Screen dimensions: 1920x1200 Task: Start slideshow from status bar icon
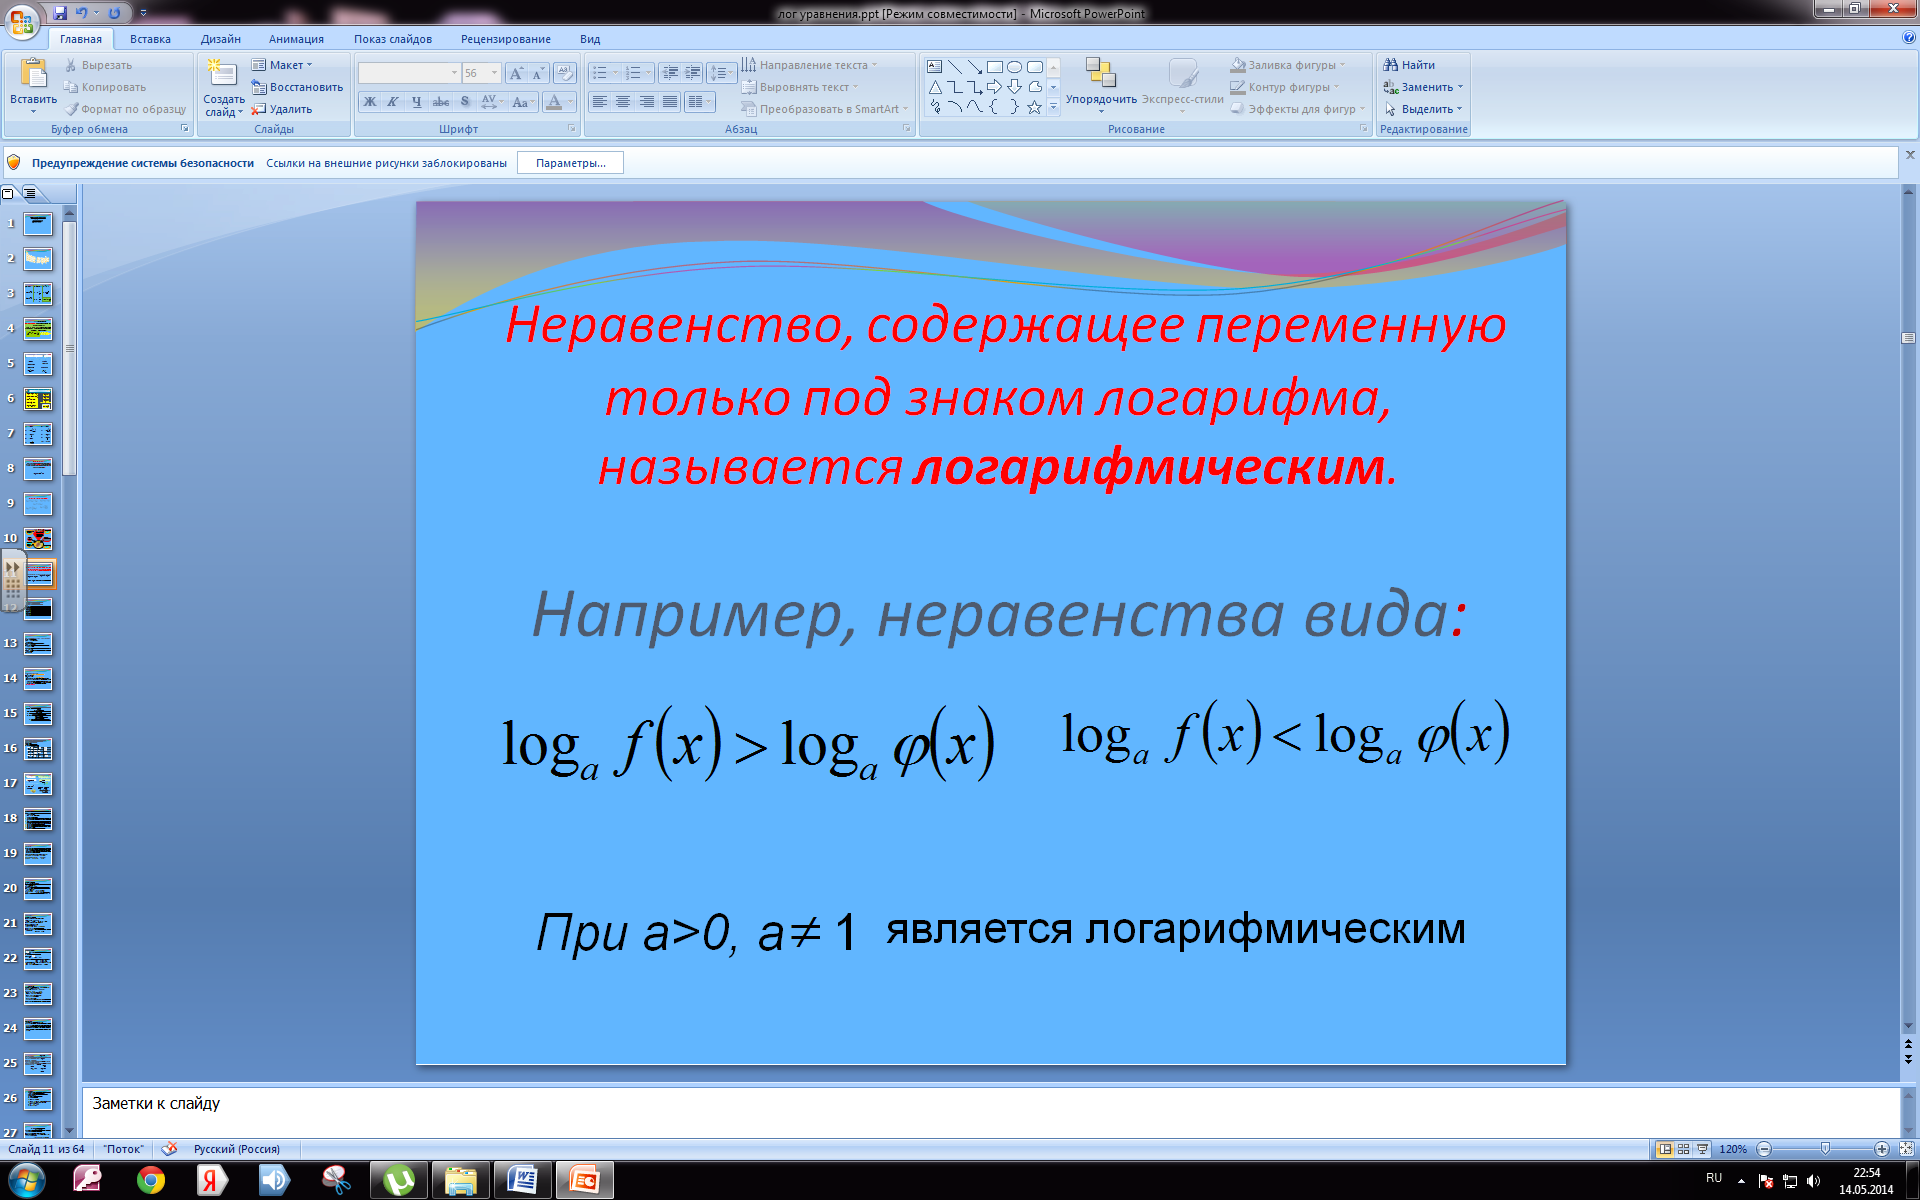[1702, 1149]
